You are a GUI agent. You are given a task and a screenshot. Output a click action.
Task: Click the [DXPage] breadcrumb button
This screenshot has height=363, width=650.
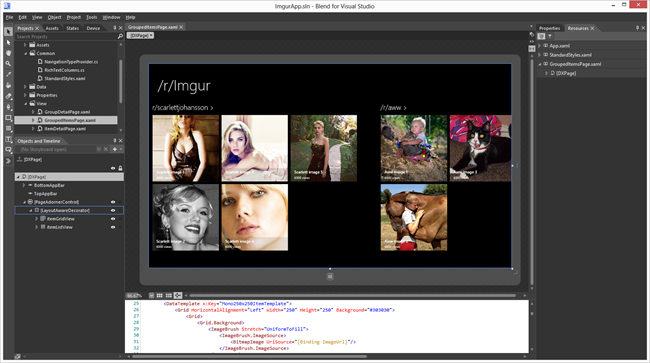click(140, 36)
